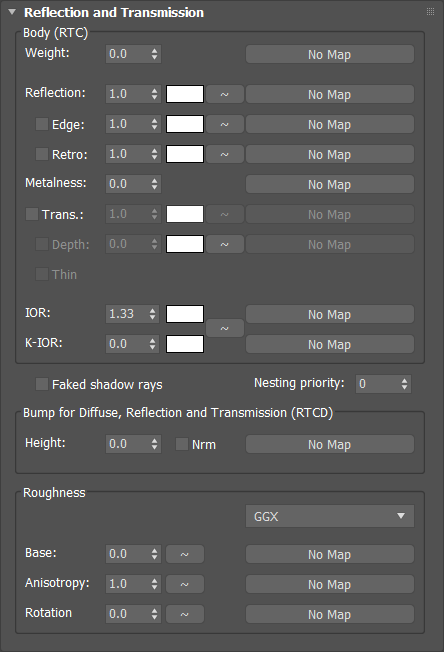444x652 pixels.
Task: Click the tilde button next to Anisotropy
Action: point(185,584)
